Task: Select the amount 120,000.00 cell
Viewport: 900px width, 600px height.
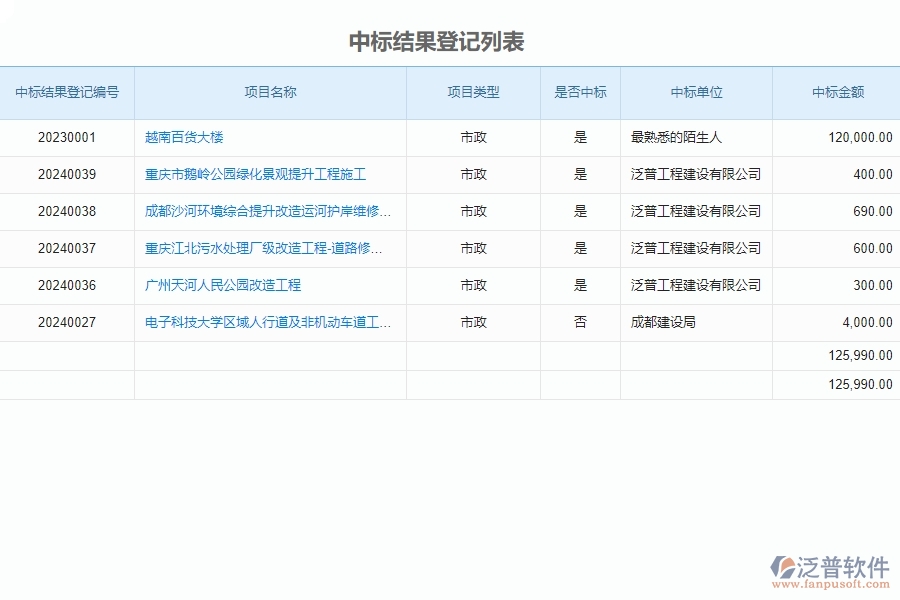Action: pos(858,137)
